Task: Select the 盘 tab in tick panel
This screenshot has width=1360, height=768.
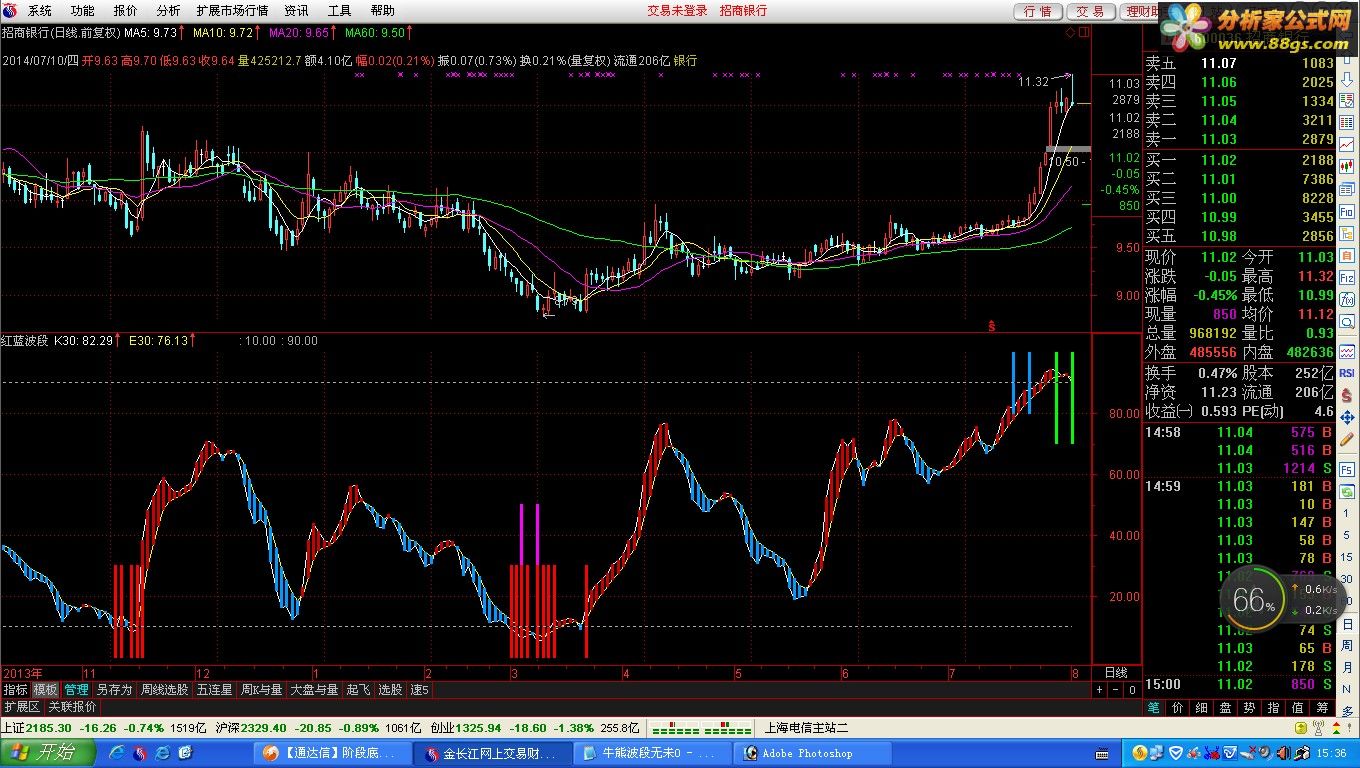Action: [1225, 707]
